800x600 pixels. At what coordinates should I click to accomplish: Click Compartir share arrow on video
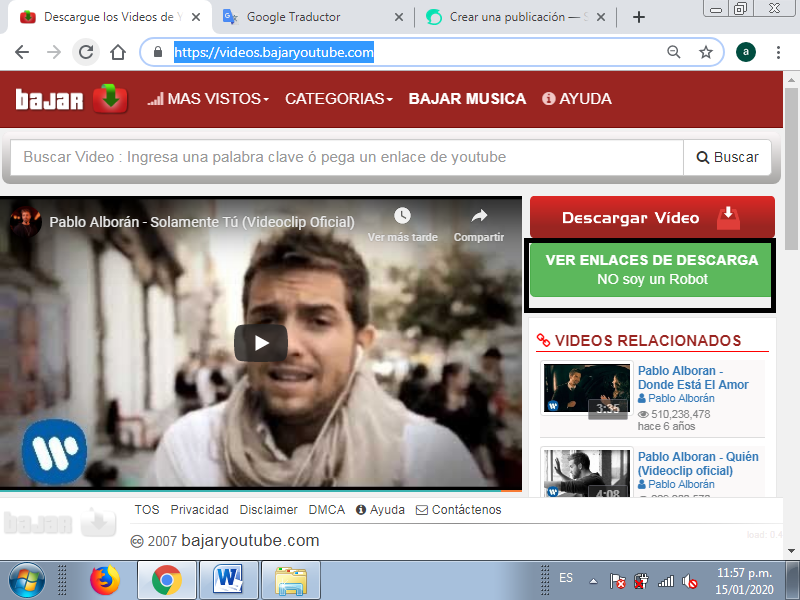pyautogui.click(x=479, y=216)
